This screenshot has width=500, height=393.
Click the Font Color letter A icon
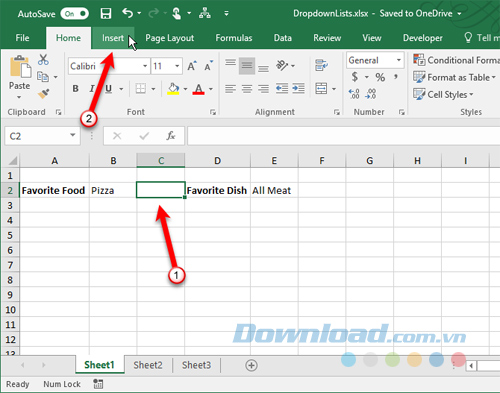pos(199,89)
